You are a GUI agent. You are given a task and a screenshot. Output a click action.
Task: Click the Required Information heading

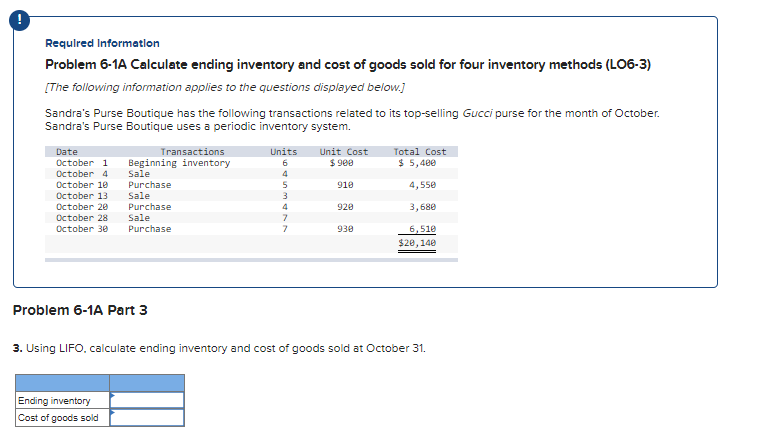point(102,43)
